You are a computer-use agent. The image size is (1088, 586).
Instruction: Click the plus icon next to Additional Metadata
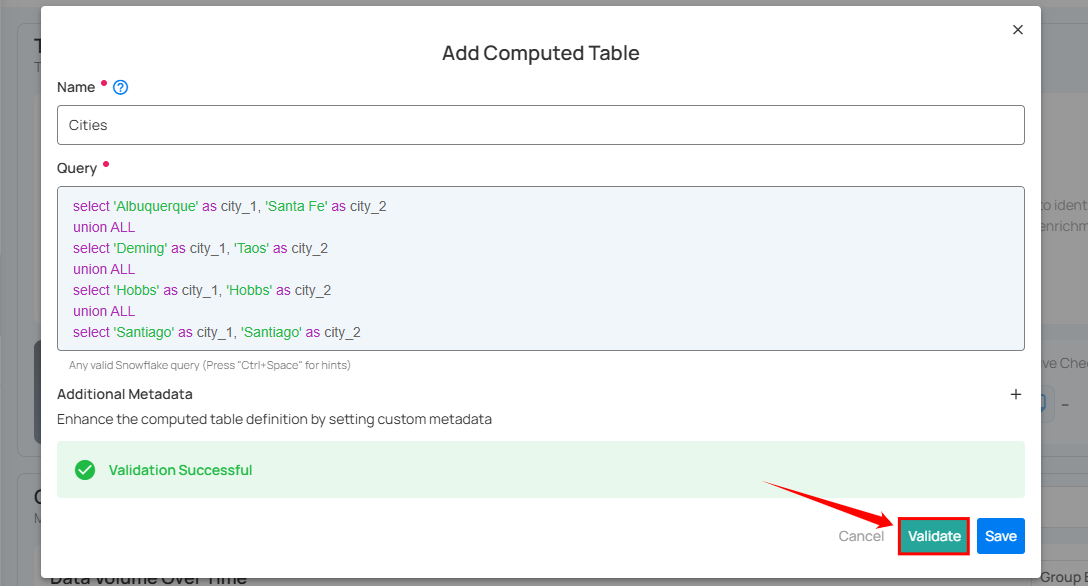point(1016,394)
